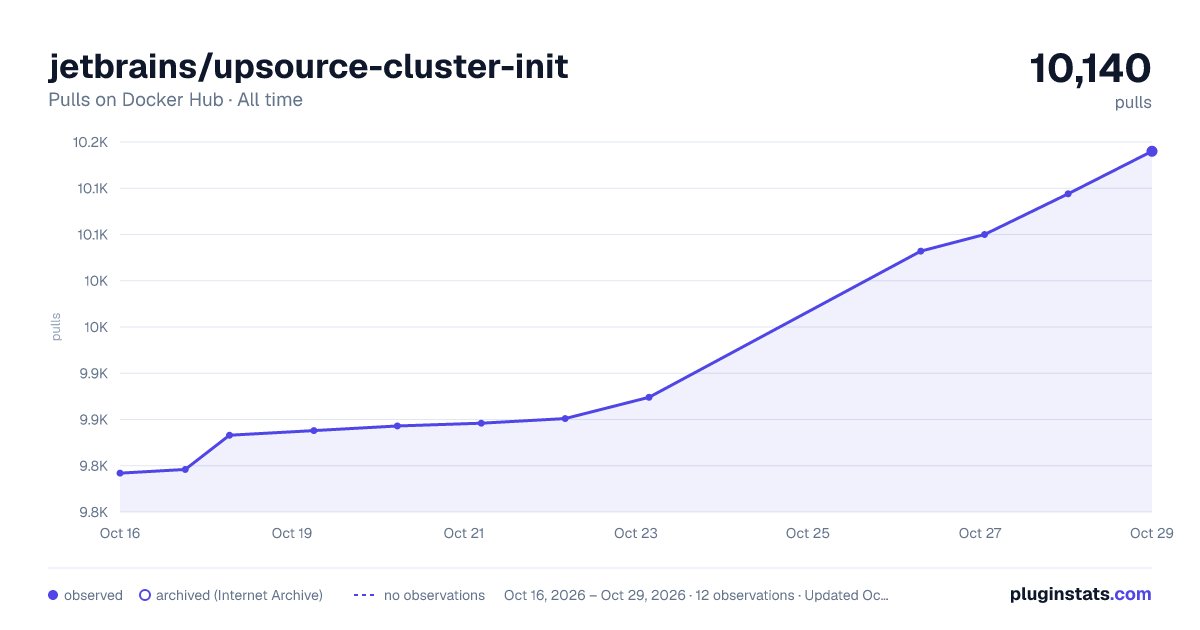Click the 10,140 total pulls figure
The image size is (1200, 630).
[1091, 68]
